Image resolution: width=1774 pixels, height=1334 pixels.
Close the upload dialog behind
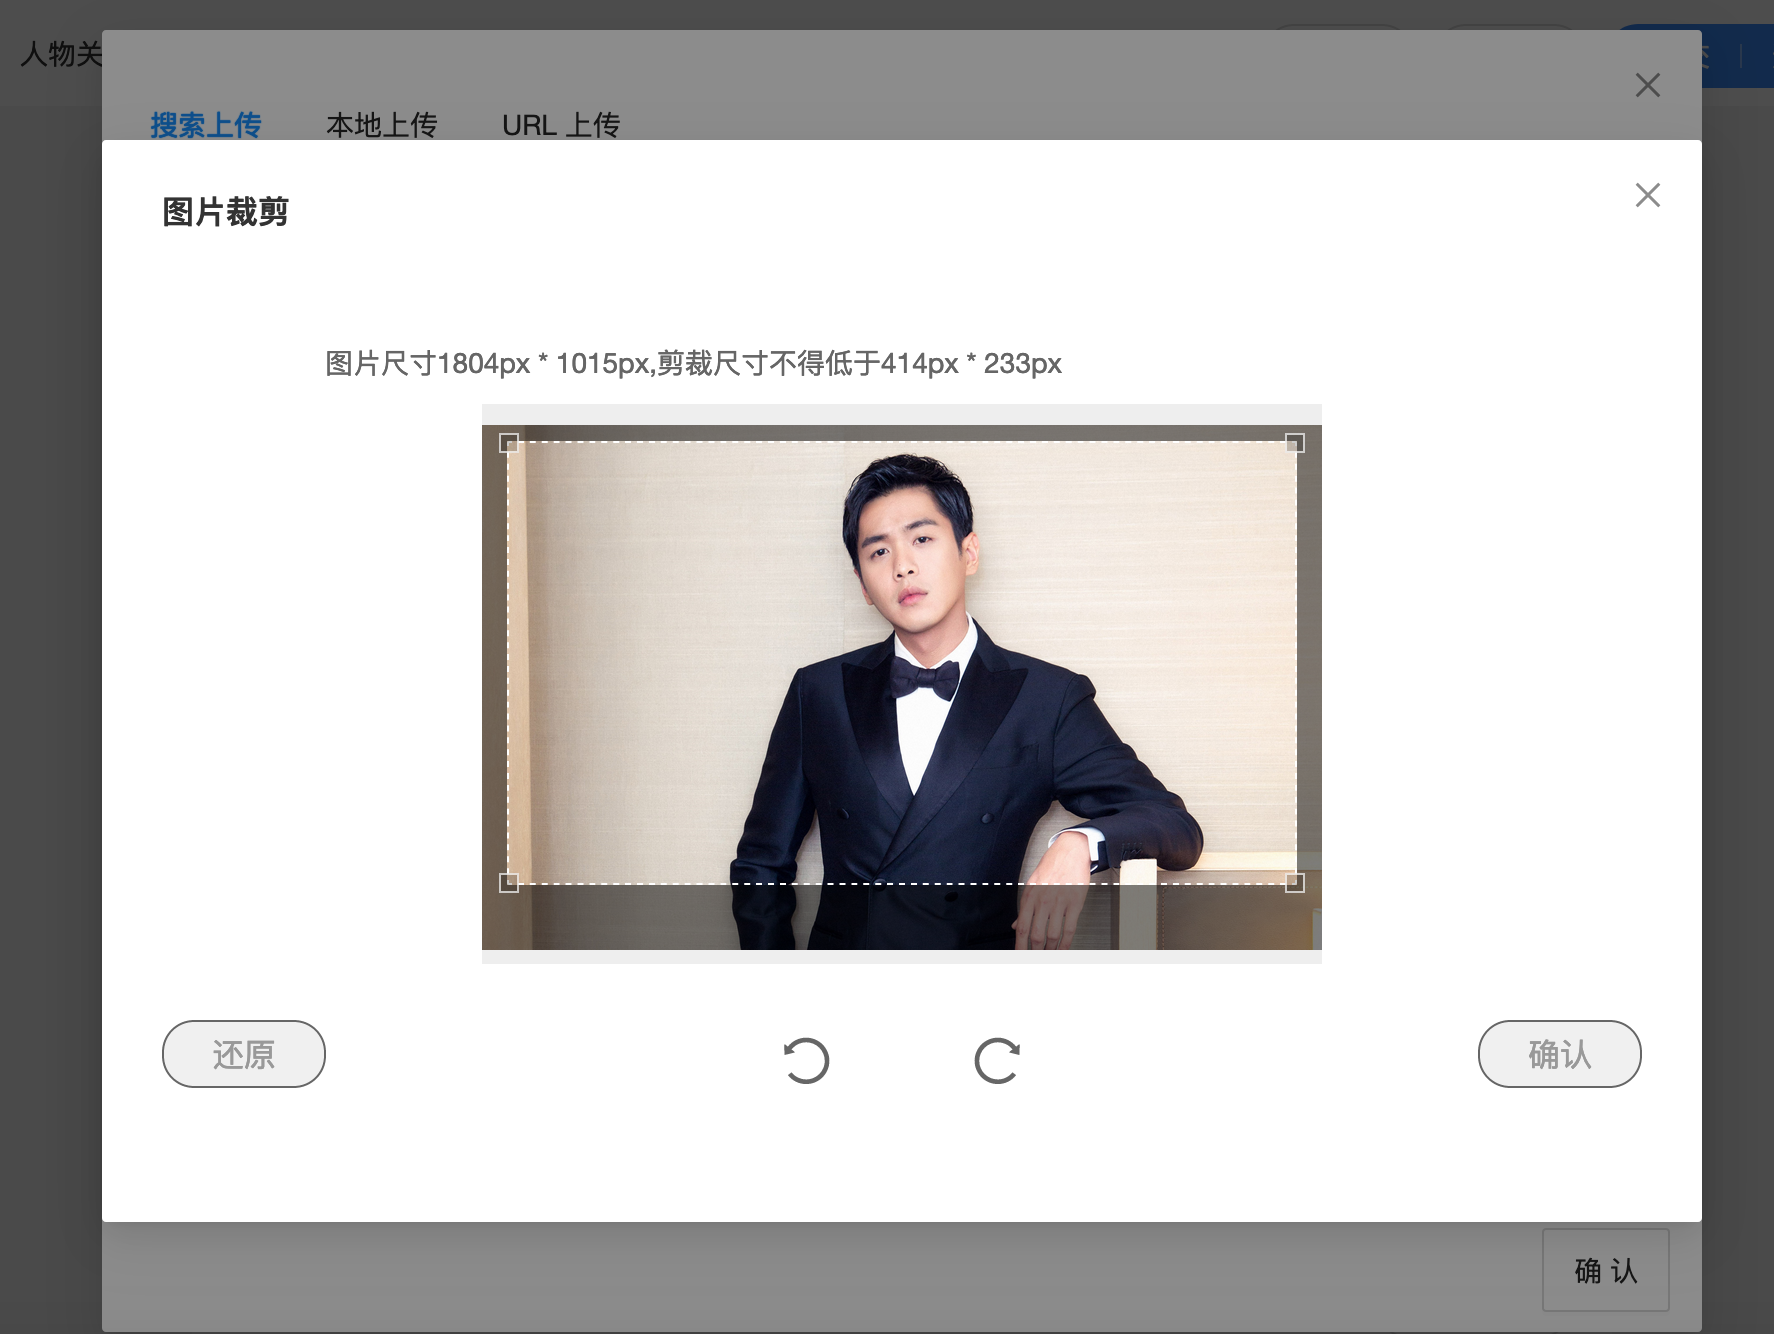coord(1648,85)
